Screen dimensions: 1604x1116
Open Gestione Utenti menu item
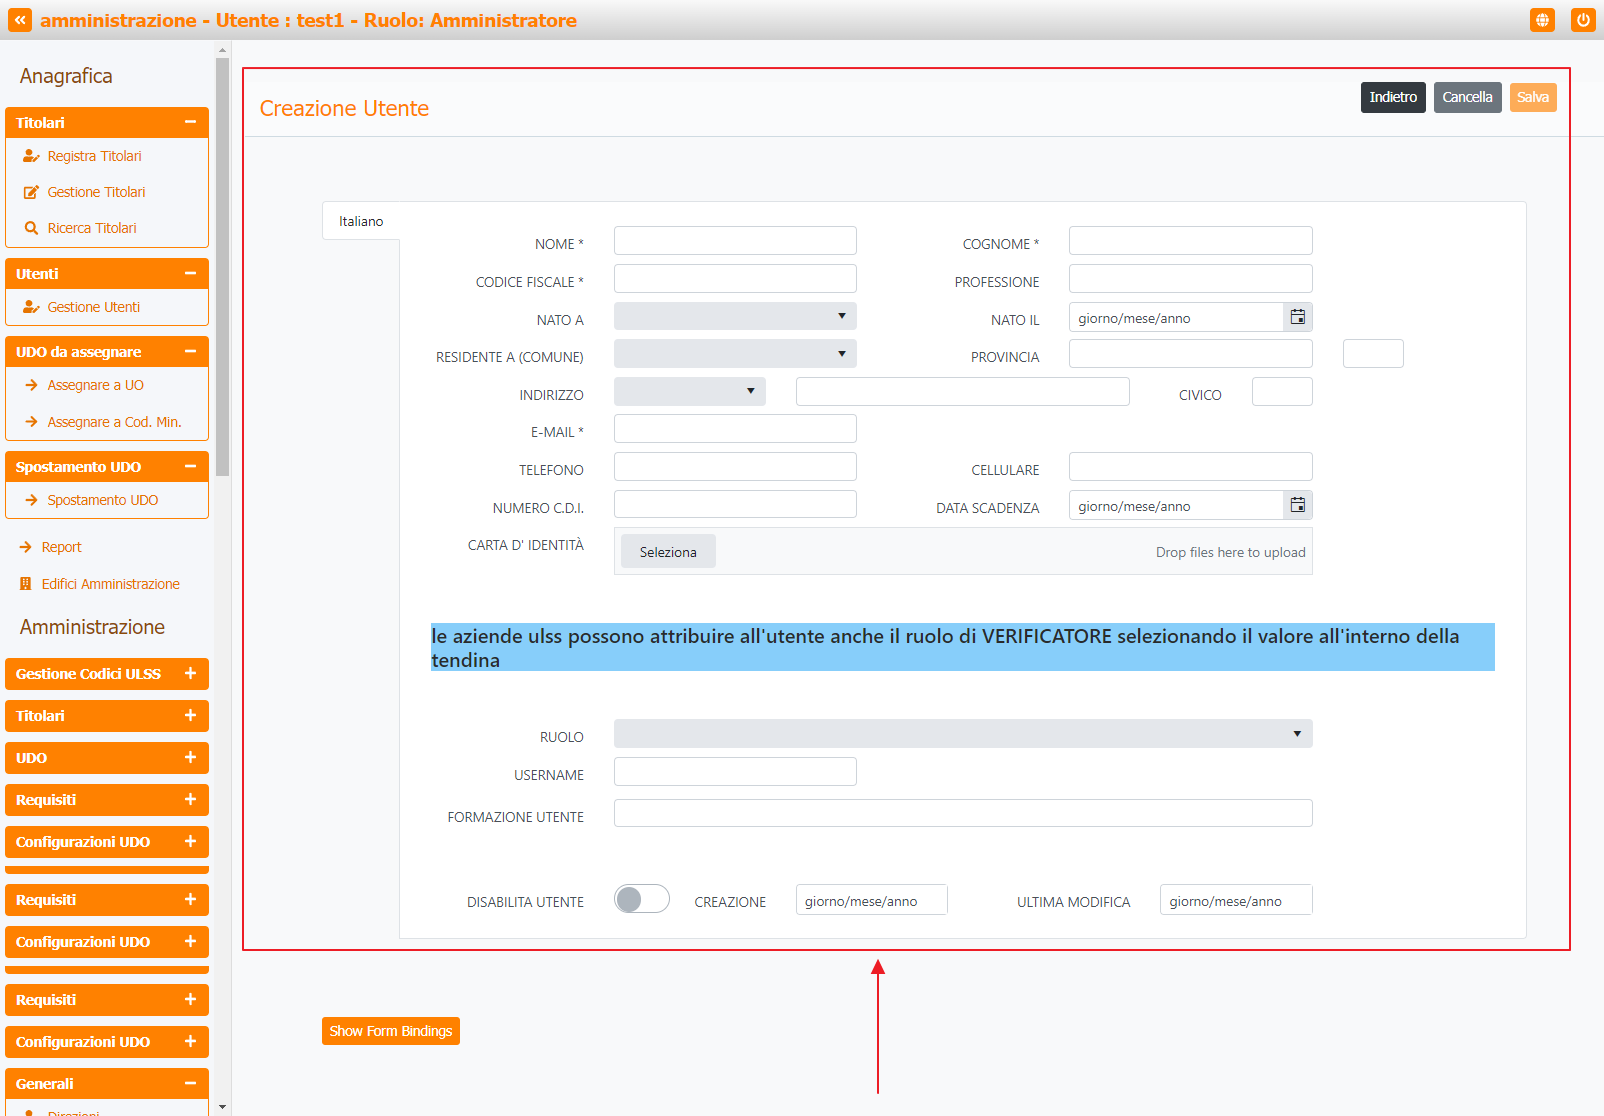pos(94,307)
